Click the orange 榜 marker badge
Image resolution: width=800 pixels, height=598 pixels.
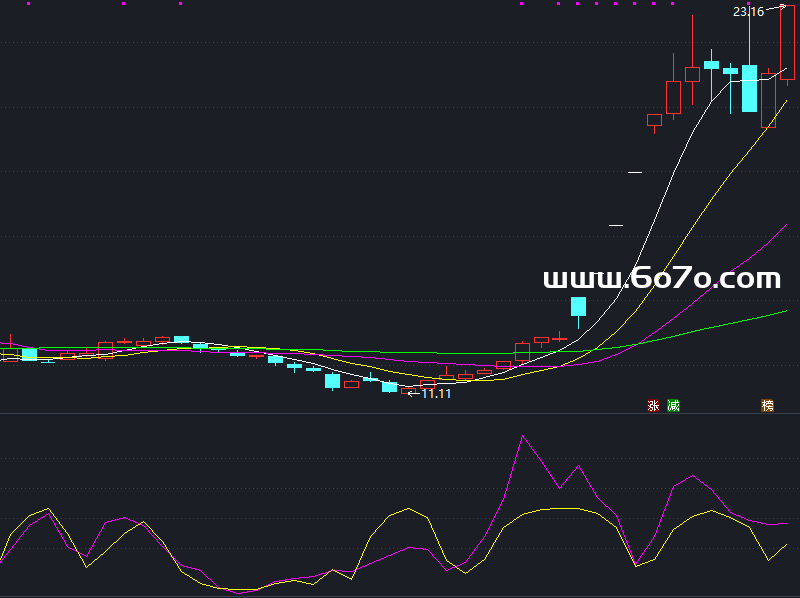point(767,406)
